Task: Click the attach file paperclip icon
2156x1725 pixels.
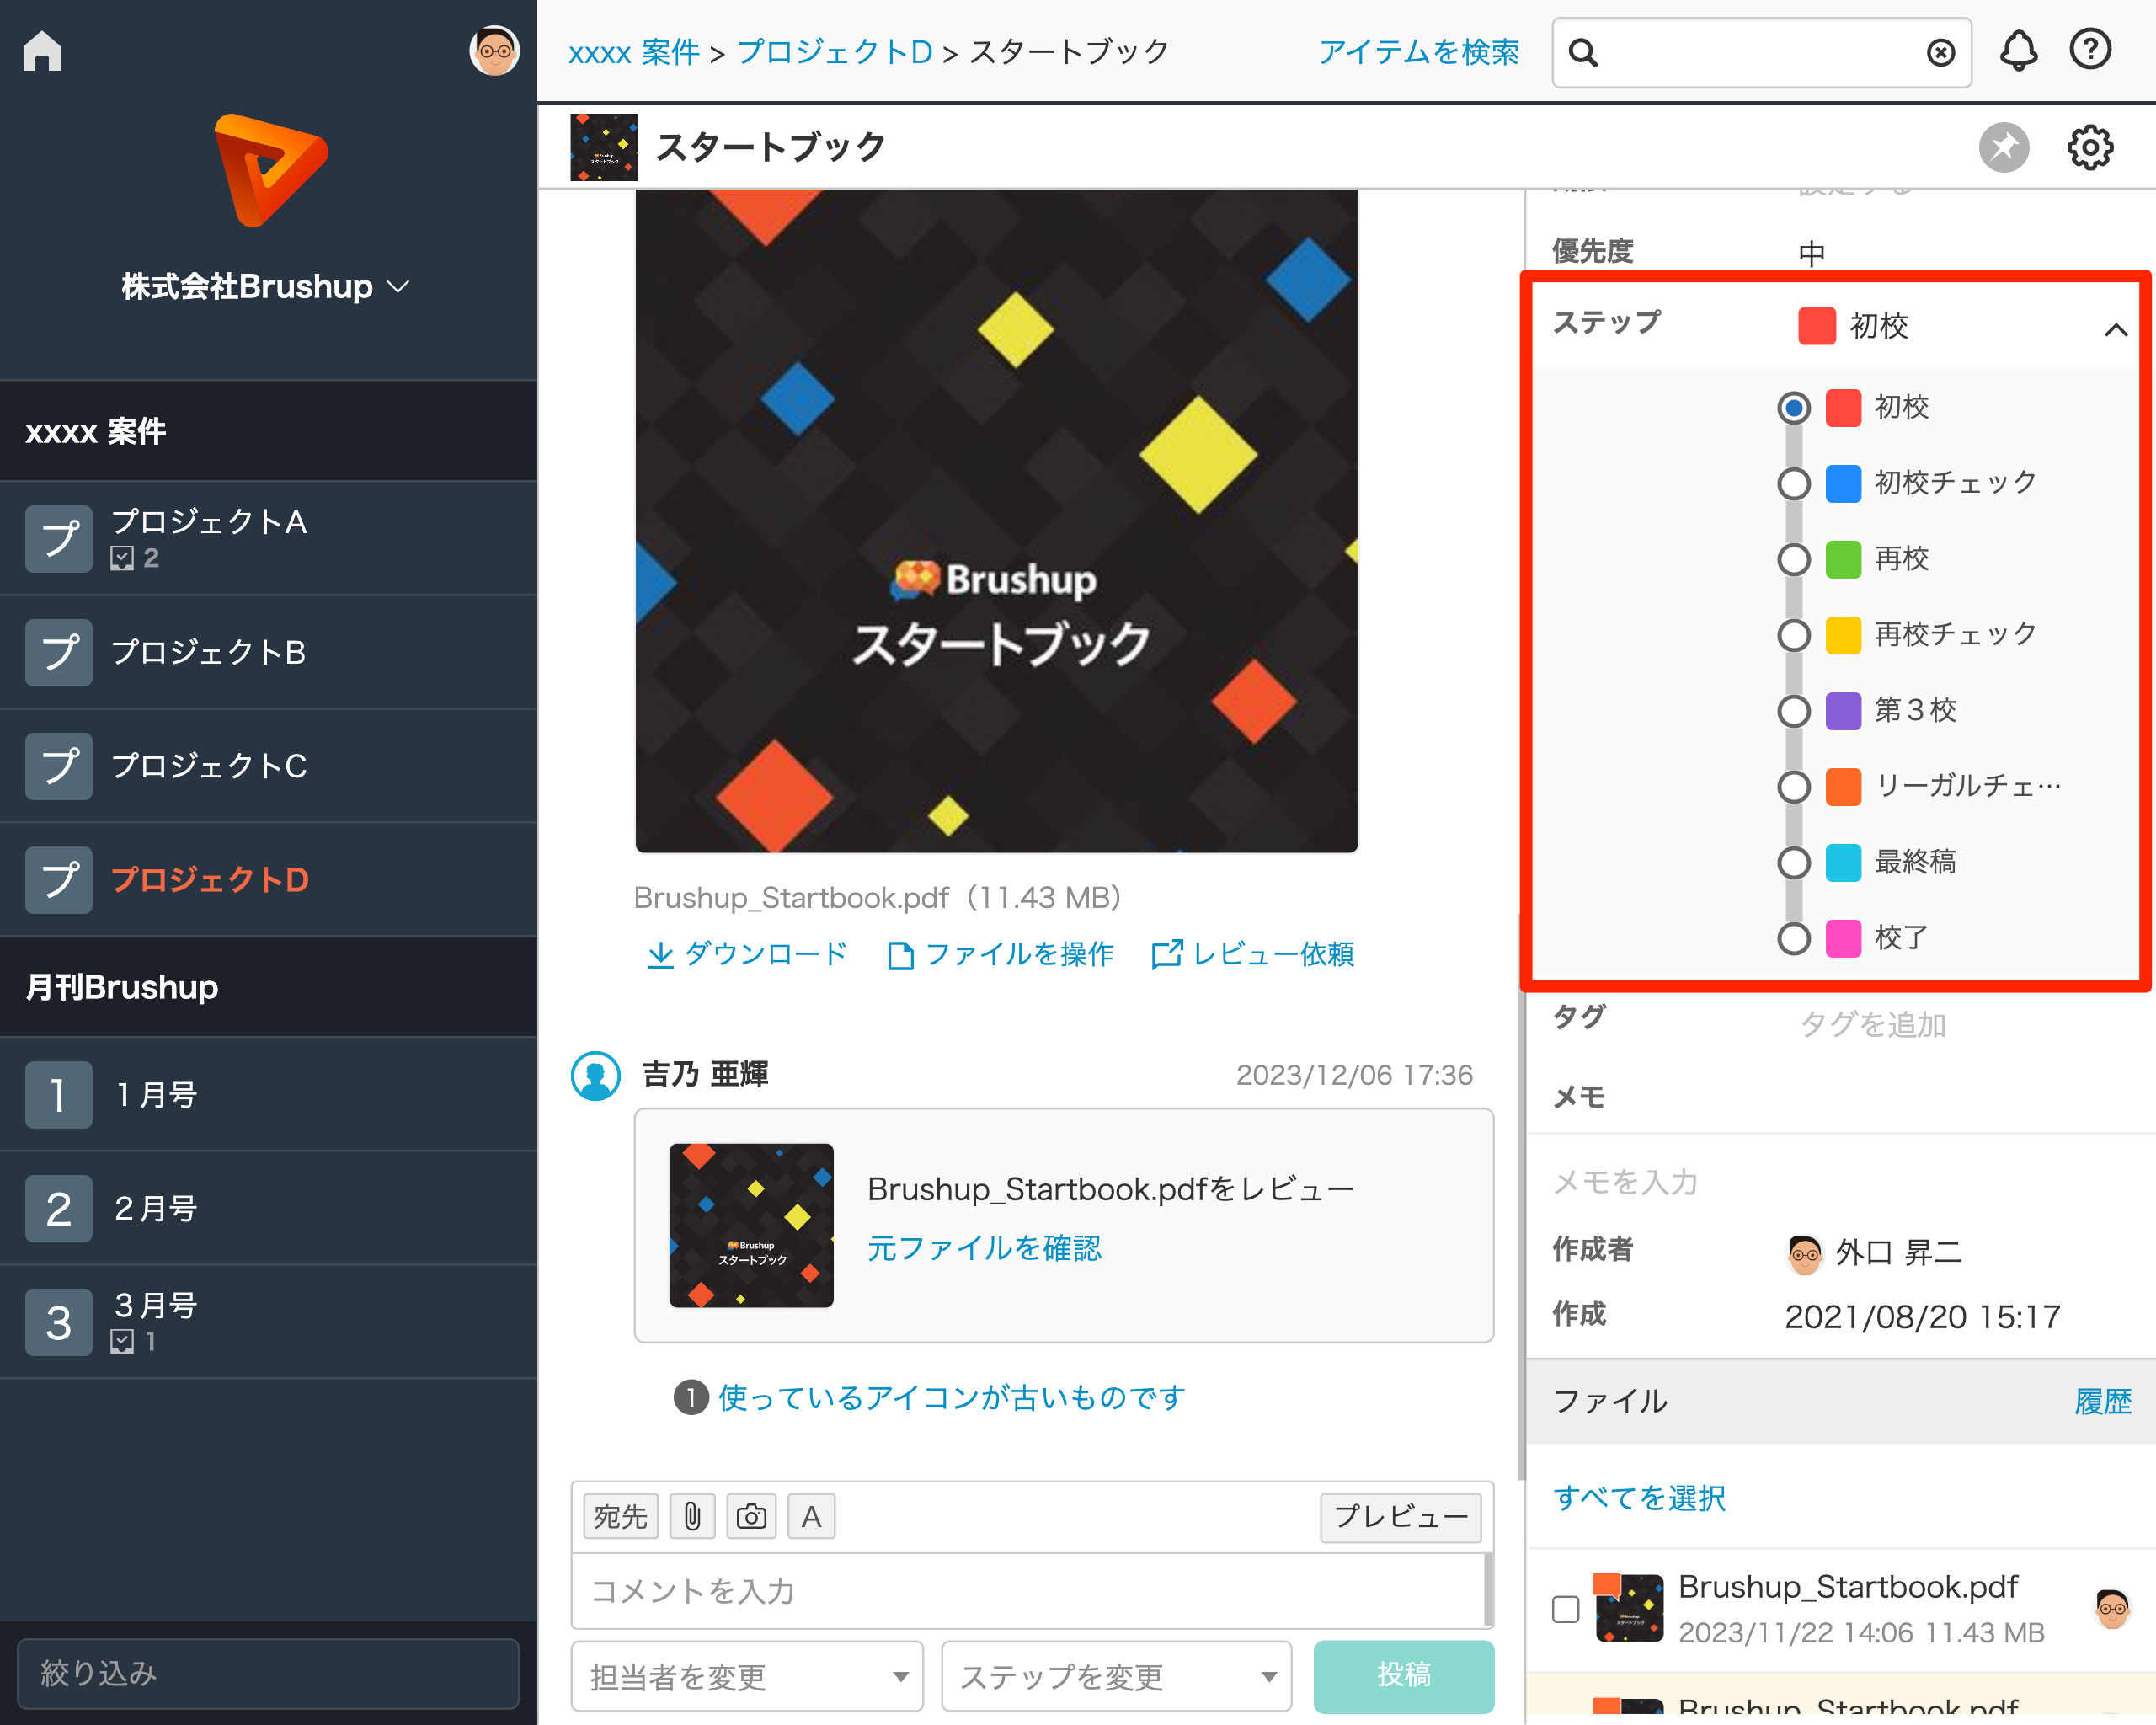Action: click(692, 1517)
